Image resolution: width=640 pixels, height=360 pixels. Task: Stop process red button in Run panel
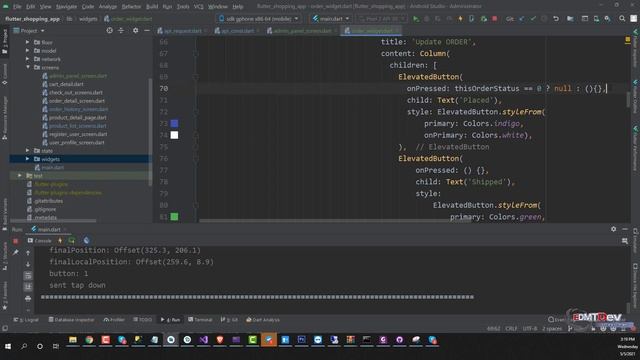pyautogui.click(x=16, y=241)
